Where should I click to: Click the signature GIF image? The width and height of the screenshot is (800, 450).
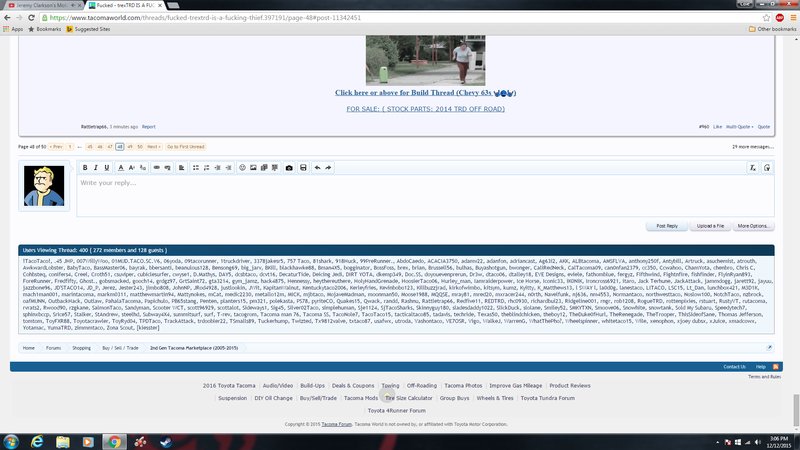pos(426,60)
